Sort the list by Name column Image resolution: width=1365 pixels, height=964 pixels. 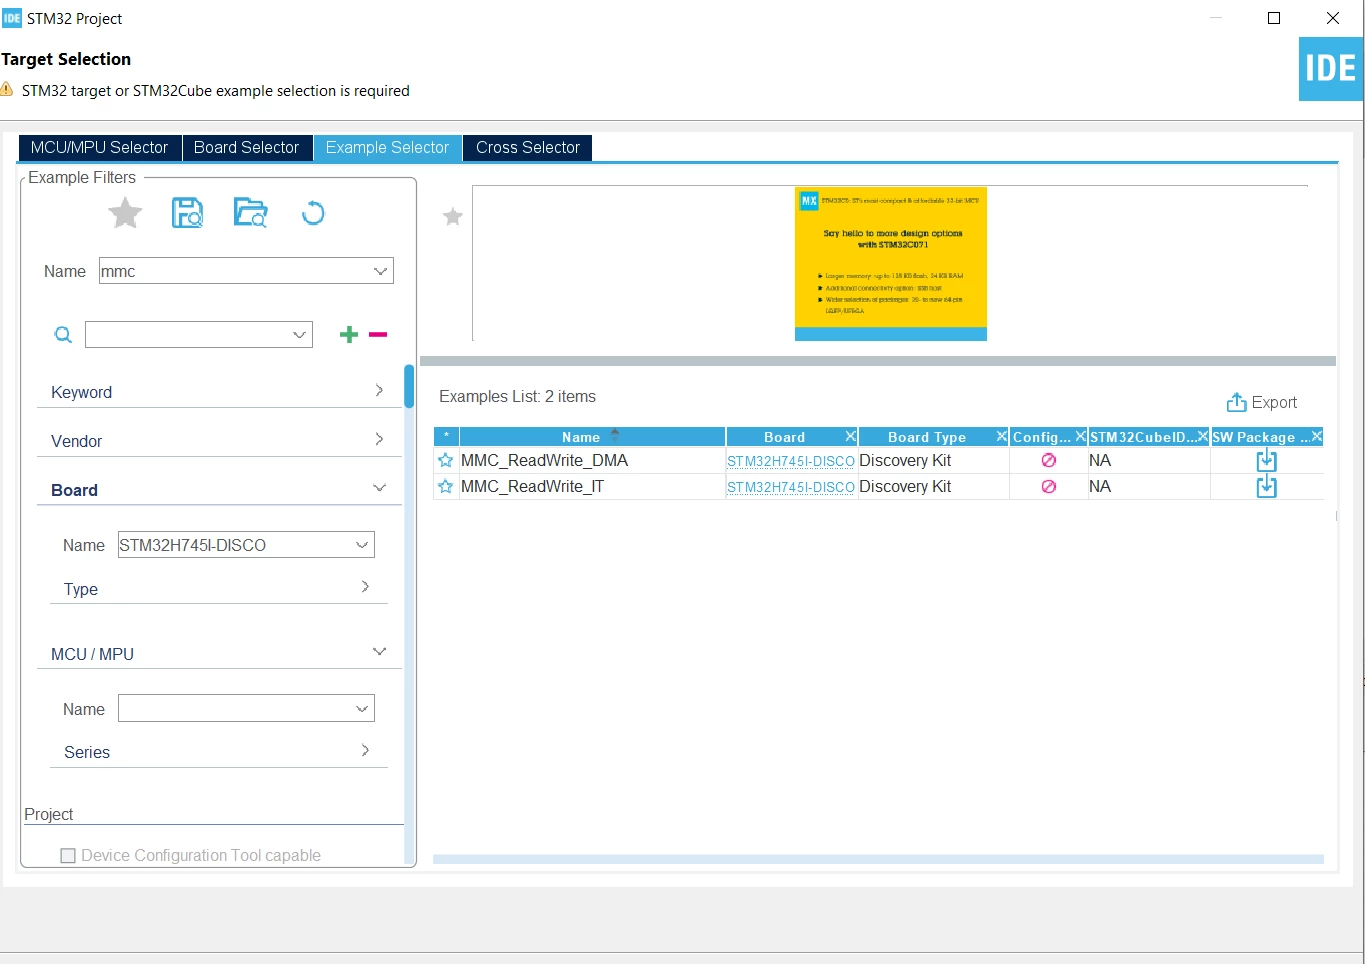(x=592, y=437)
